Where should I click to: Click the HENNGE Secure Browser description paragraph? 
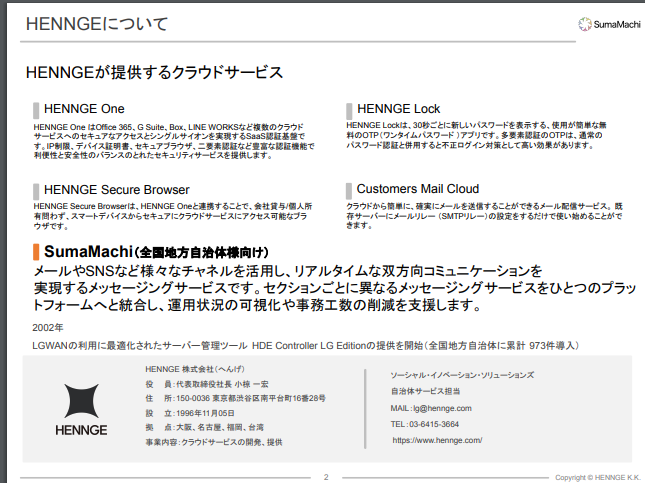tap(173, 216)
